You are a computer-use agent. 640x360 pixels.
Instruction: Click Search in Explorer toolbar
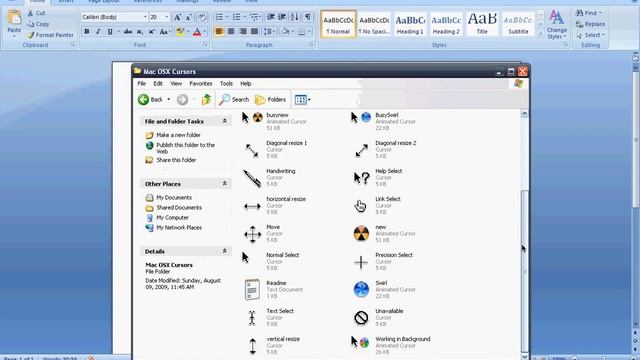point(234,99)
